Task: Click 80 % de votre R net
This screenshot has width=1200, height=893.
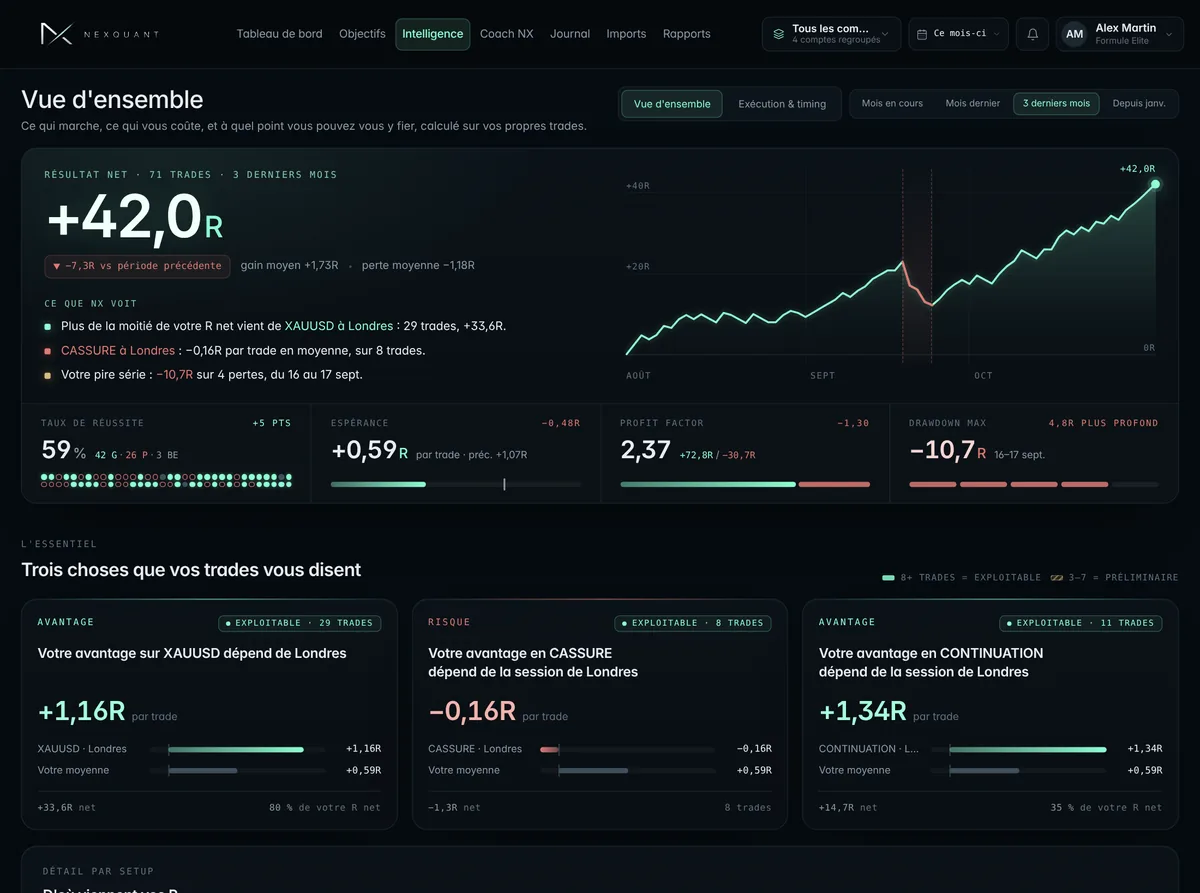Action: click(325, 808)
